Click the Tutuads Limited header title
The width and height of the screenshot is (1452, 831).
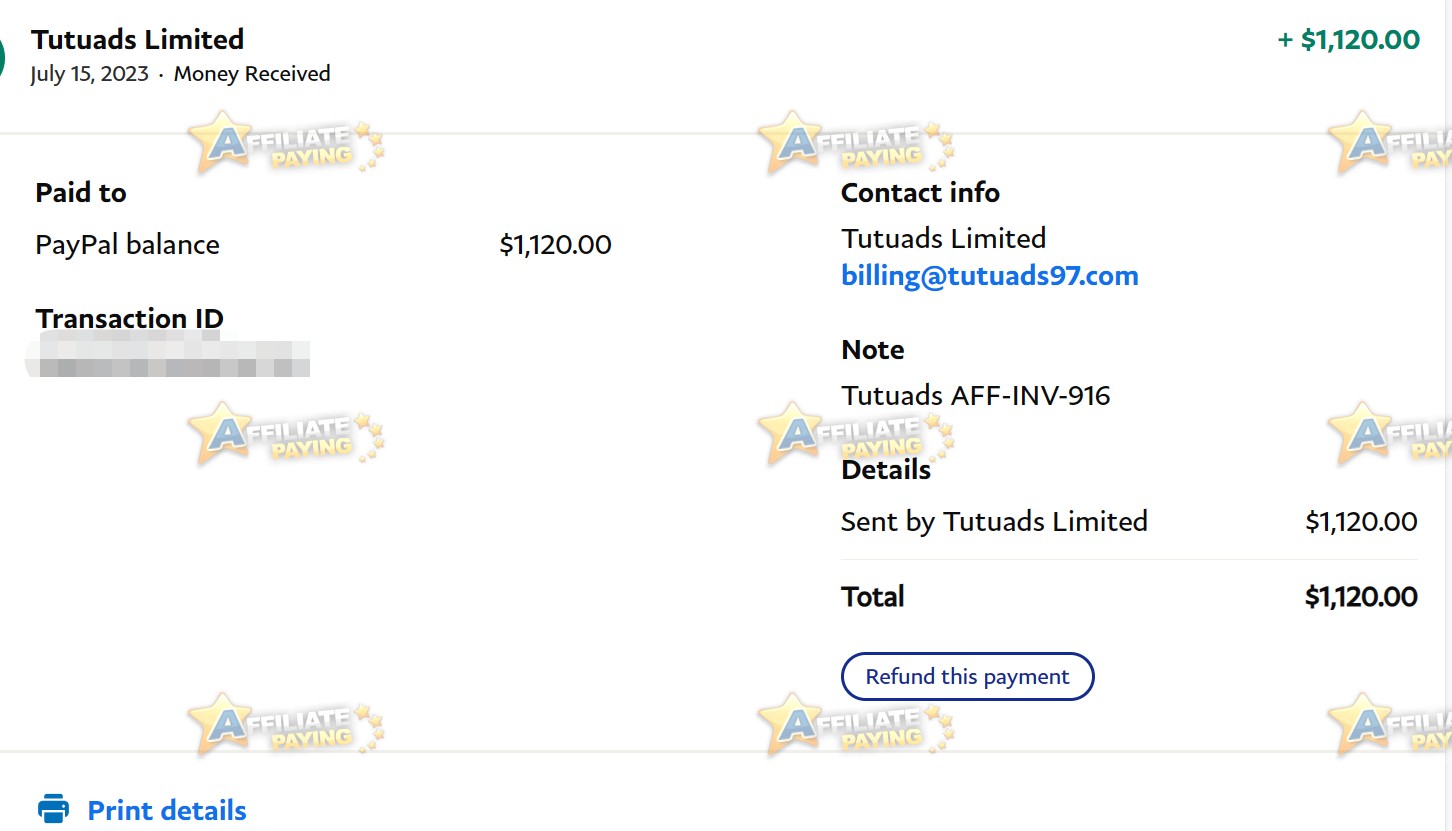click(x=138, y=40)
